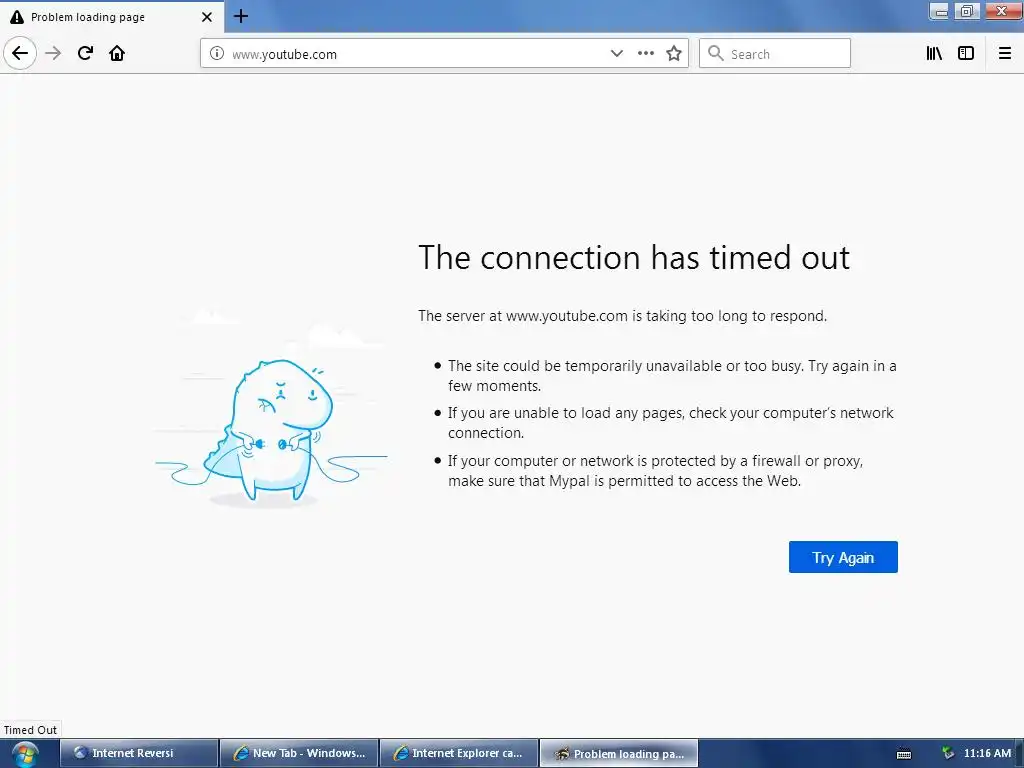Go back using the back arrow

20,53
